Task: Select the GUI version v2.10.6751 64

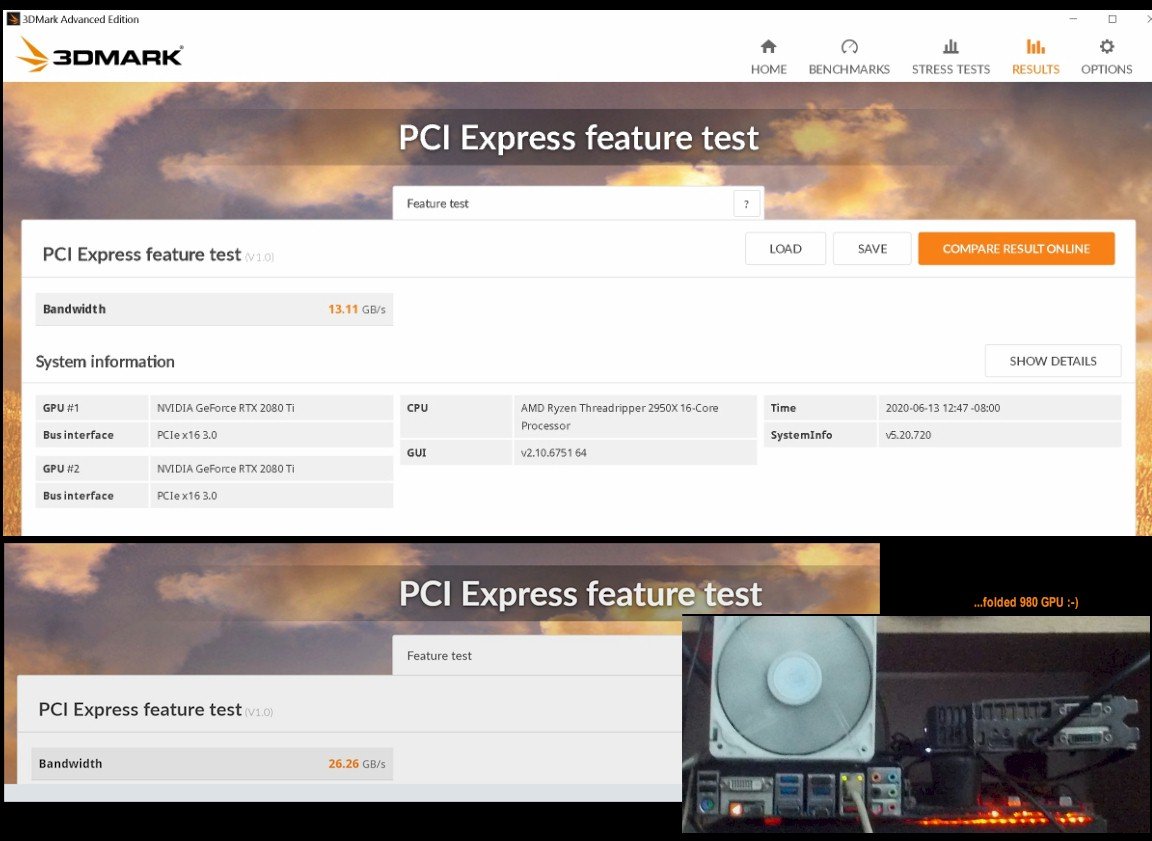Action: click(554, 452)
